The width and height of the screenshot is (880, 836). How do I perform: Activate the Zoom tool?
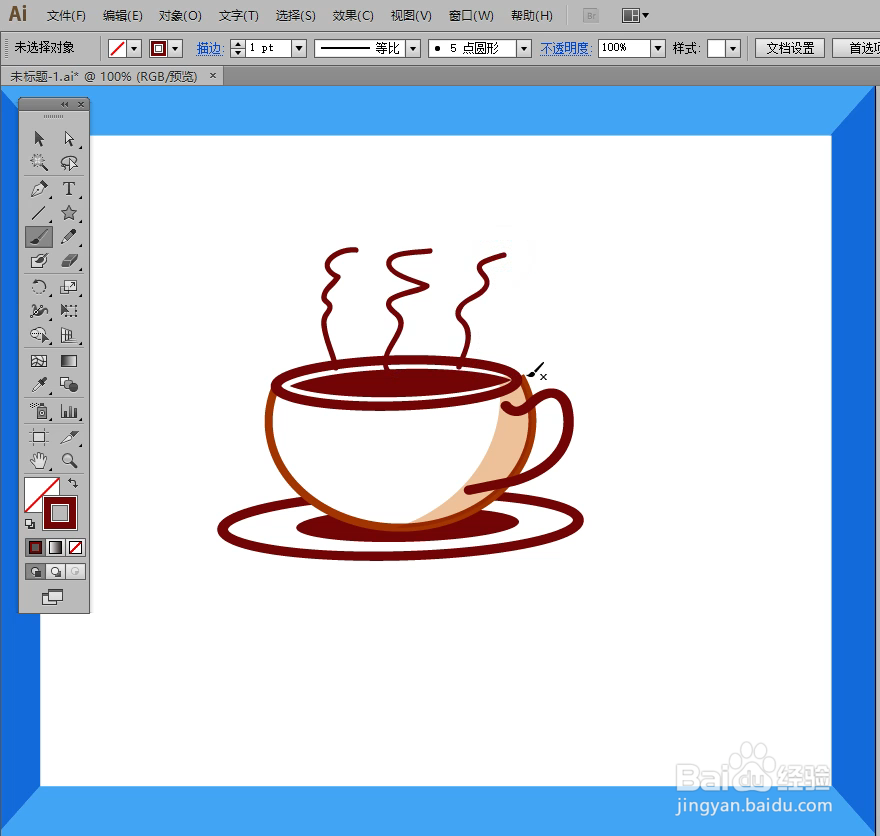pos(67,461)
